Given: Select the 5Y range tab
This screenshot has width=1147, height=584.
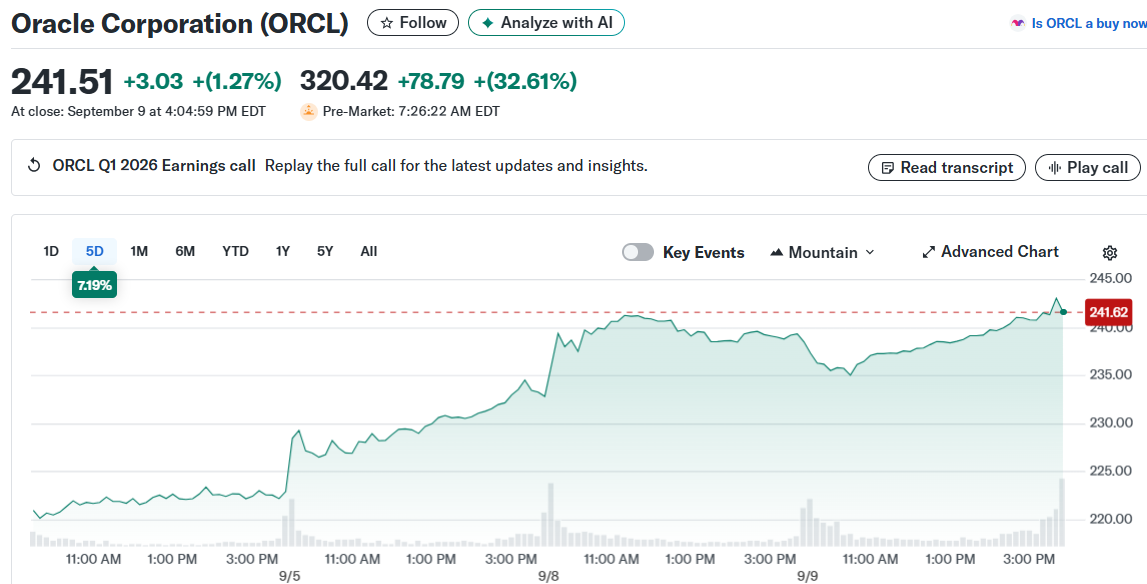Looking at the screenshot, I should point(325,251).
